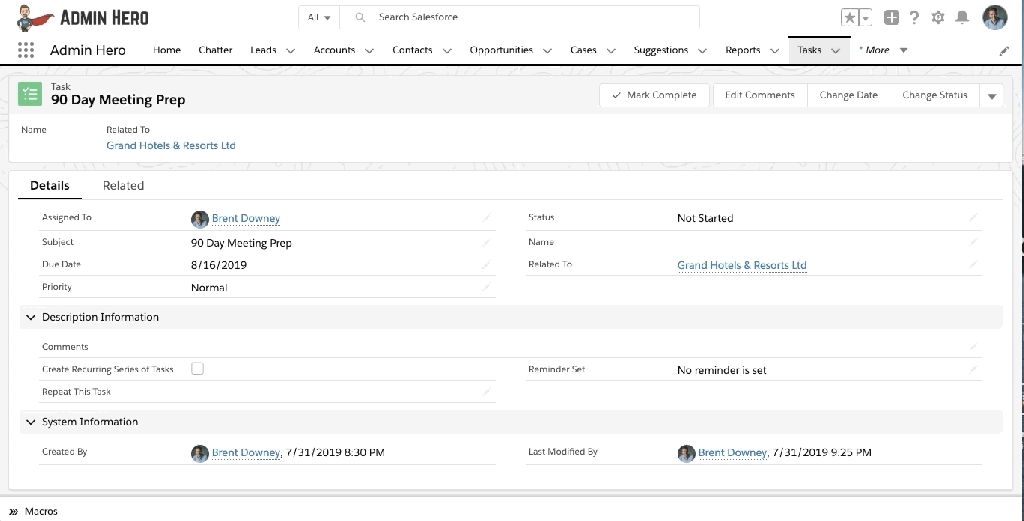Open more actions dropdown beside Change Status
Viewport: 1024px width, 521px height.
pyautogui.click(x=992, y=96)
